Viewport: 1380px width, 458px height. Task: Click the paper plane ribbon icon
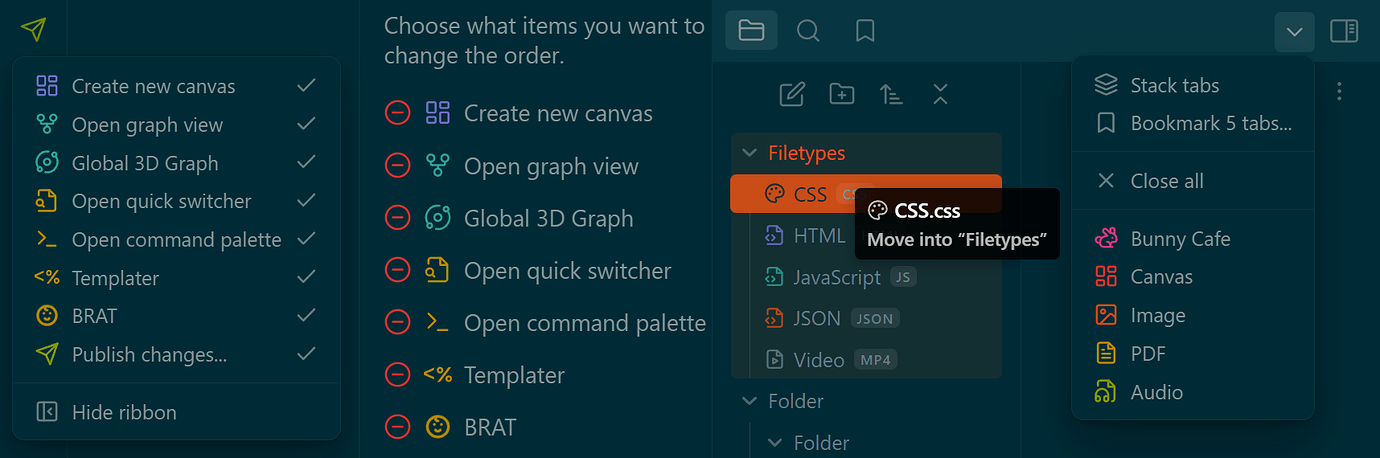pyautogui.click(x=33, y=30)
